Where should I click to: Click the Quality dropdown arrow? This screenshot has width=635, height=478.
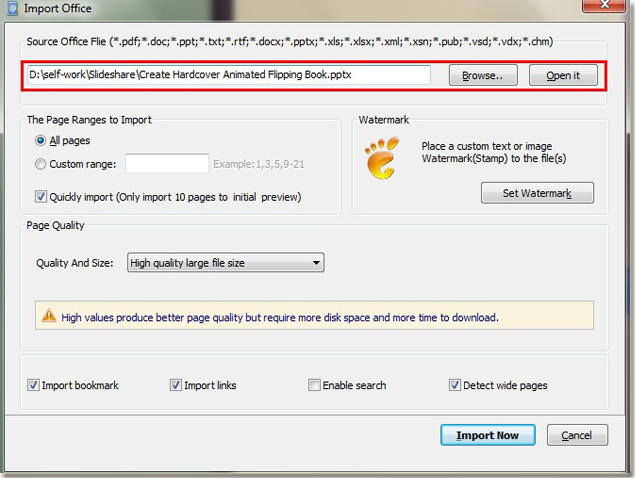point(316,263)
